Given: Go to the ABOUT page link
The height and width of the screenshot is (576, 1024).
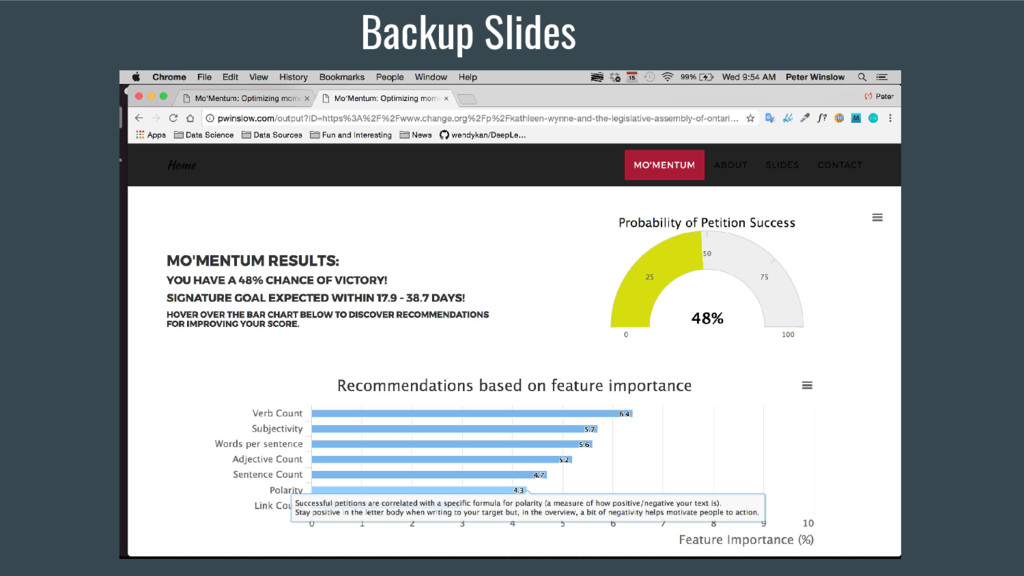Looking at the screenshot, I should [x=731, y=165].
